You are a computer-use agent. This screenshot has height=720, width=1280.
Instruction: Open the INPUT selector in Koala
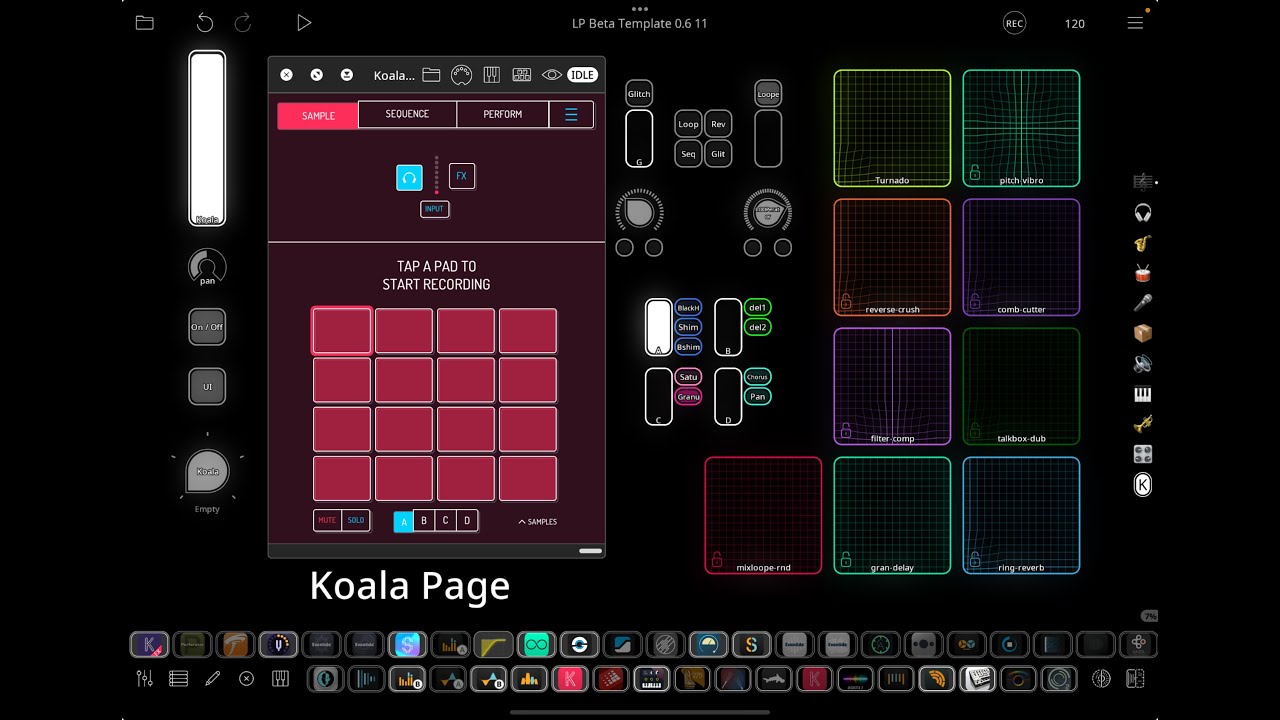434,209
